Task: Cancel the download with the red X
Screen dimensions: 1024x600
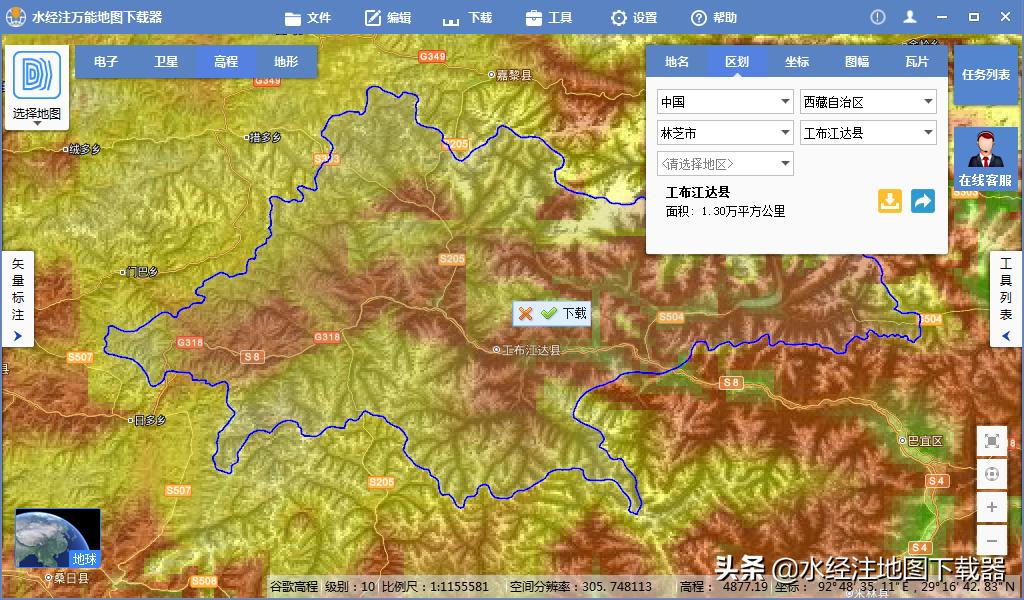Action: (525, 313)
